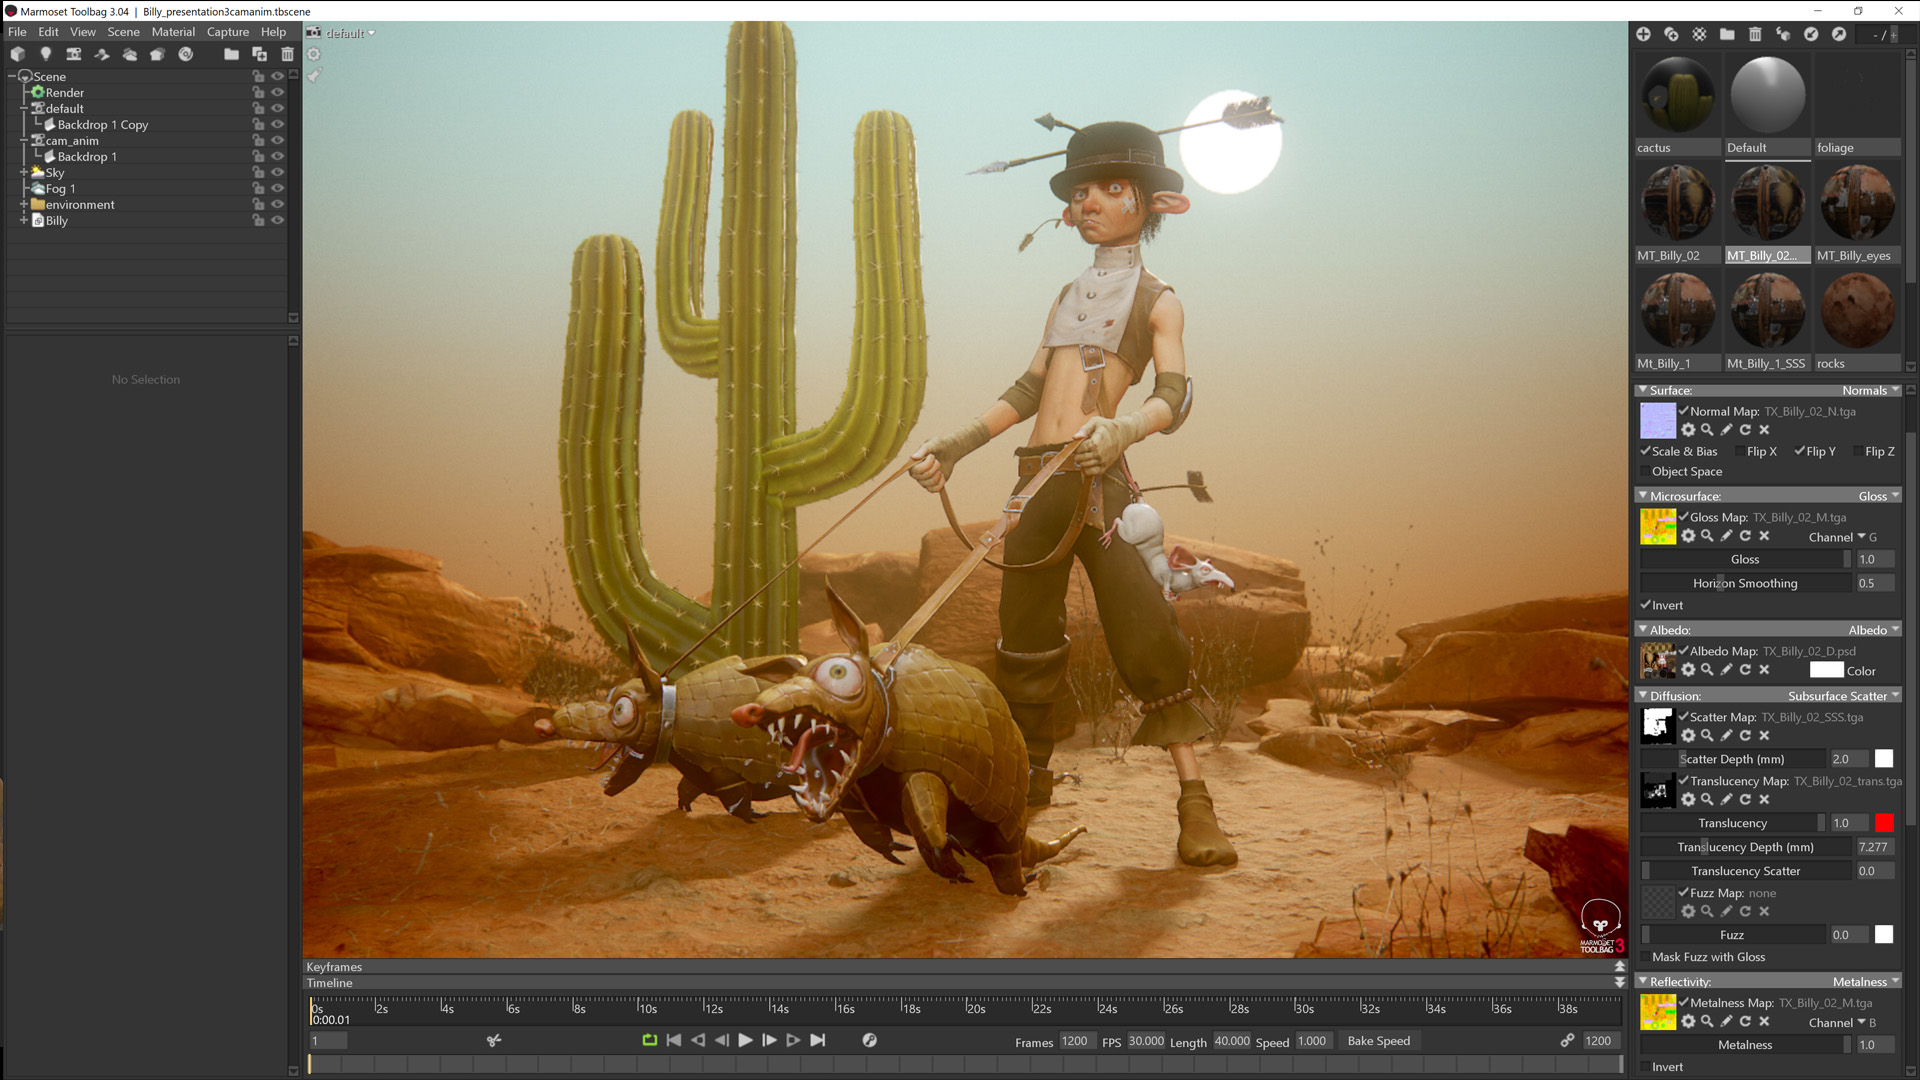Enable Object Space checkbox
The image size is (1920, 1080).
point(1645,472)
